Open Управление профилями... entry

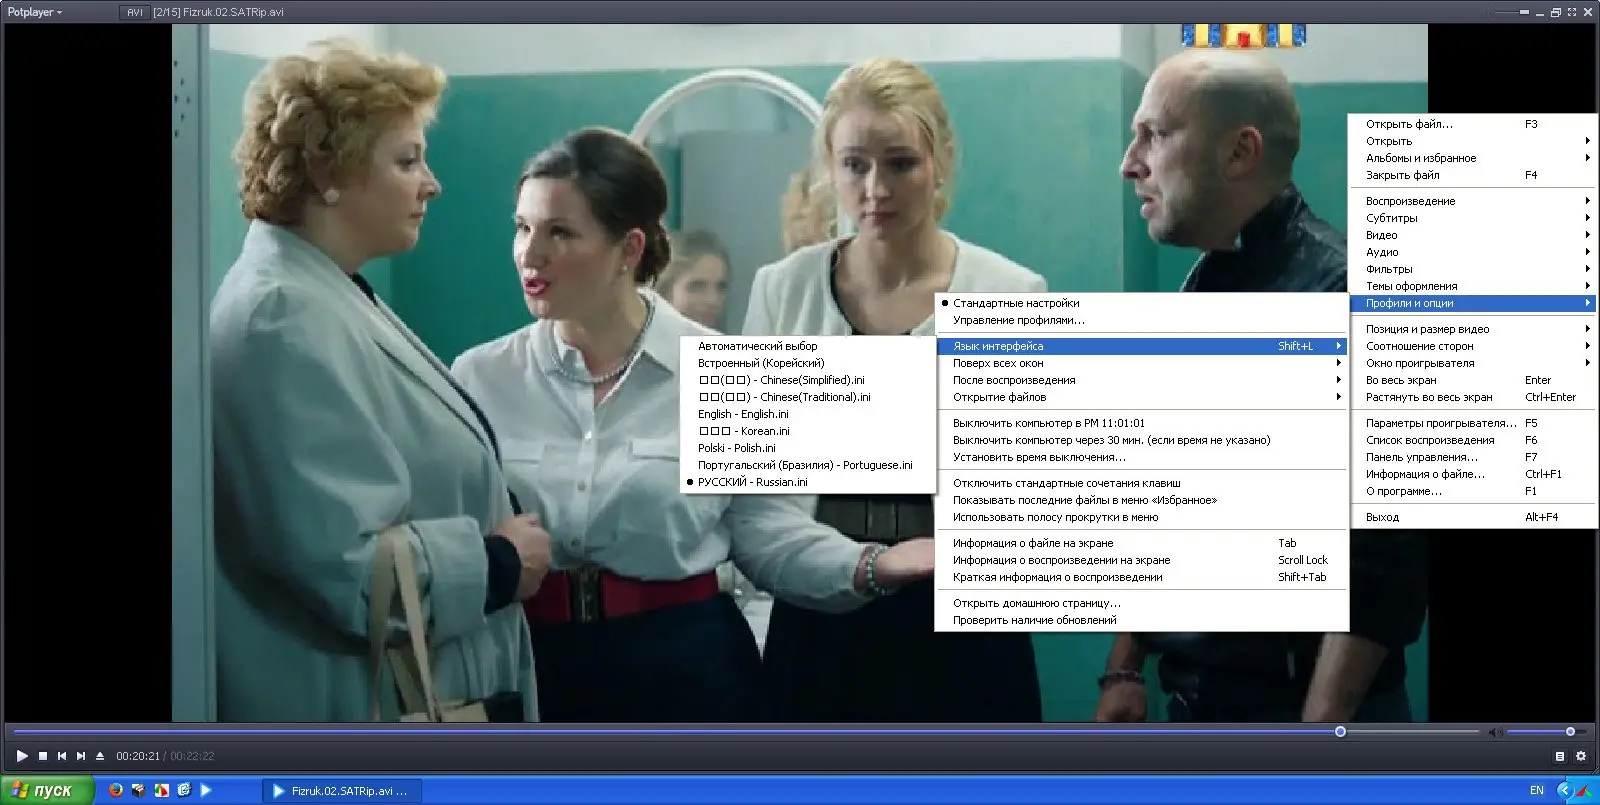[1141, 320]
